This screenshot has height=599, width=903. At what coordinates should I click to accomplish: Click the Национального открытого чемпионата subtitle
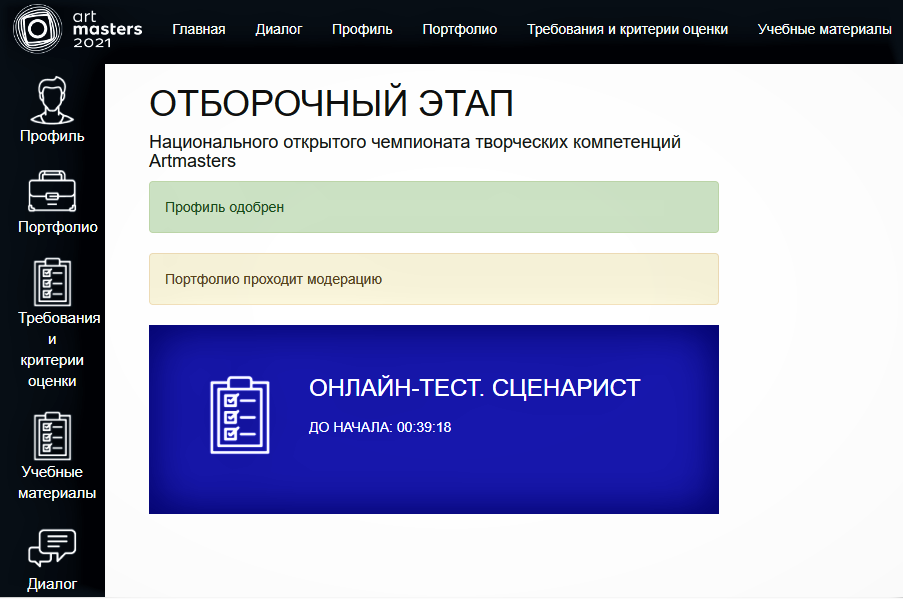415,151
